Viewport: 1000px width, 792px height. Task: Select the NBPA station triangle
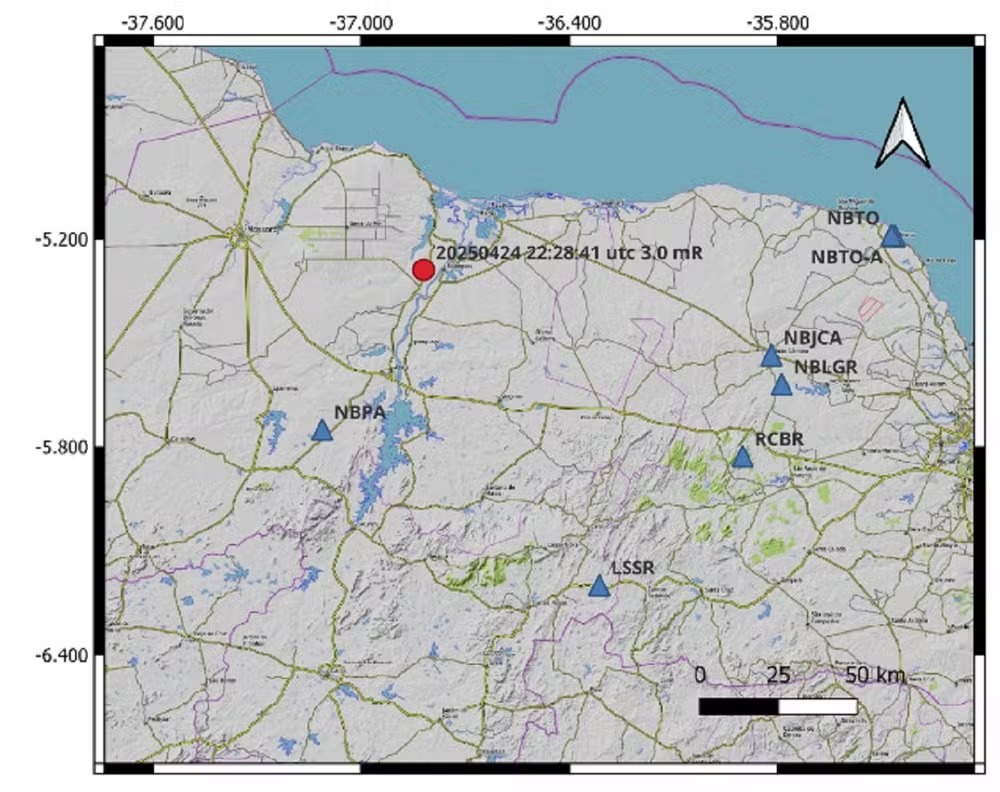click(x=323, y=431)
